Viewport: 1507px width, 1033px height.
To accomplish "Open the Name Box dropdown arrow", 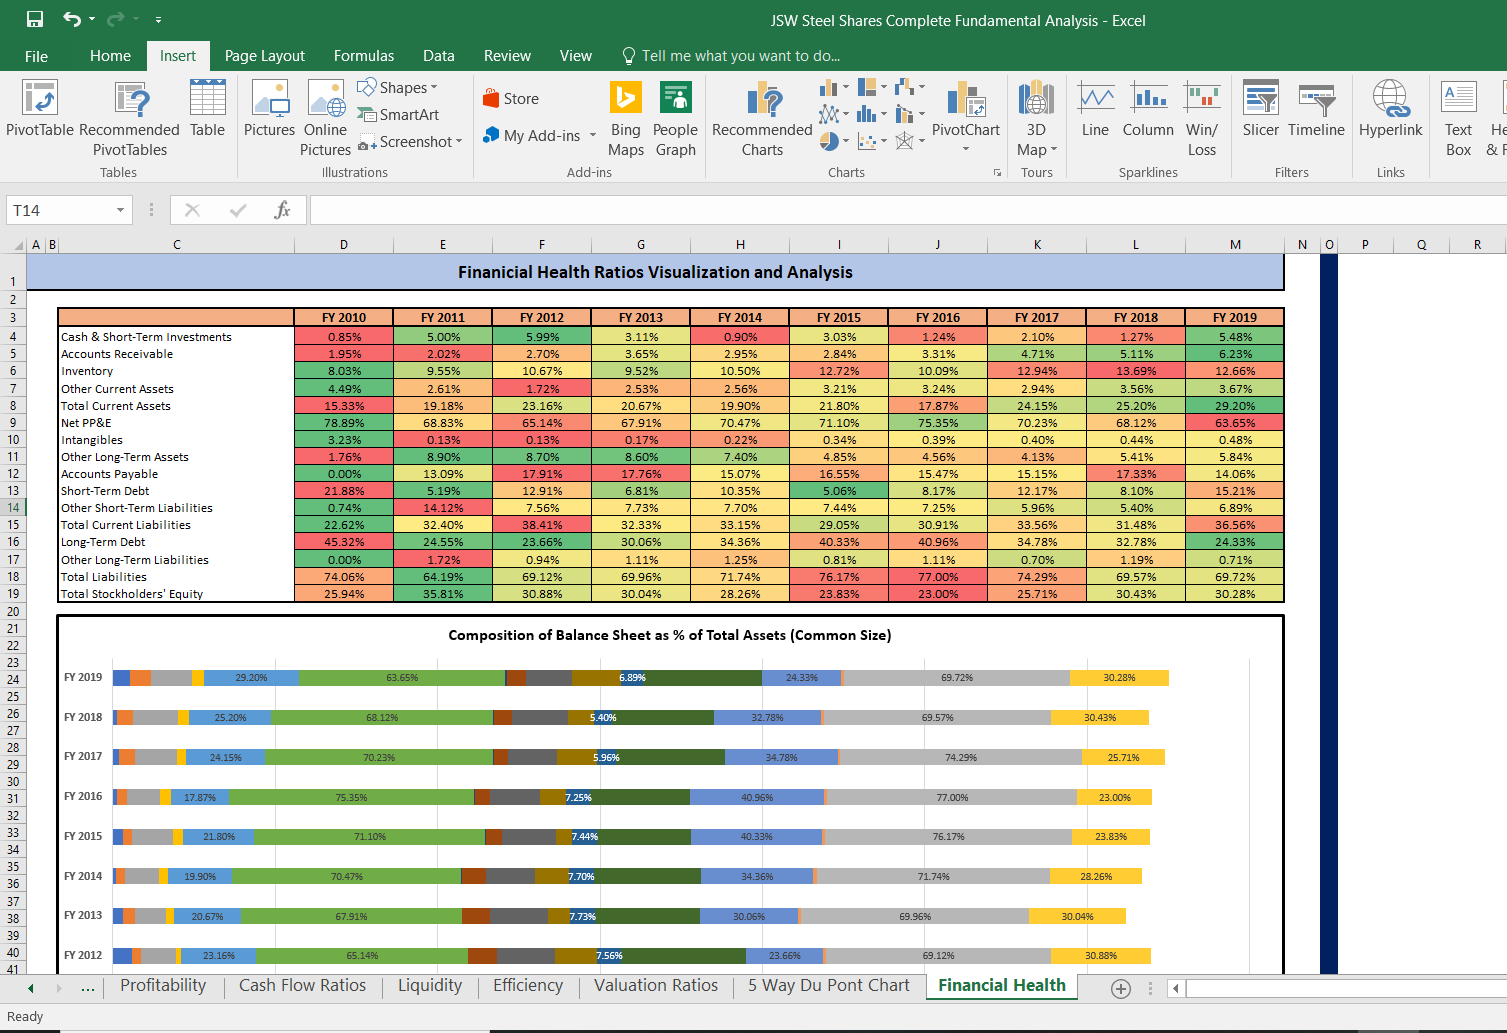I will coord(120,210).
